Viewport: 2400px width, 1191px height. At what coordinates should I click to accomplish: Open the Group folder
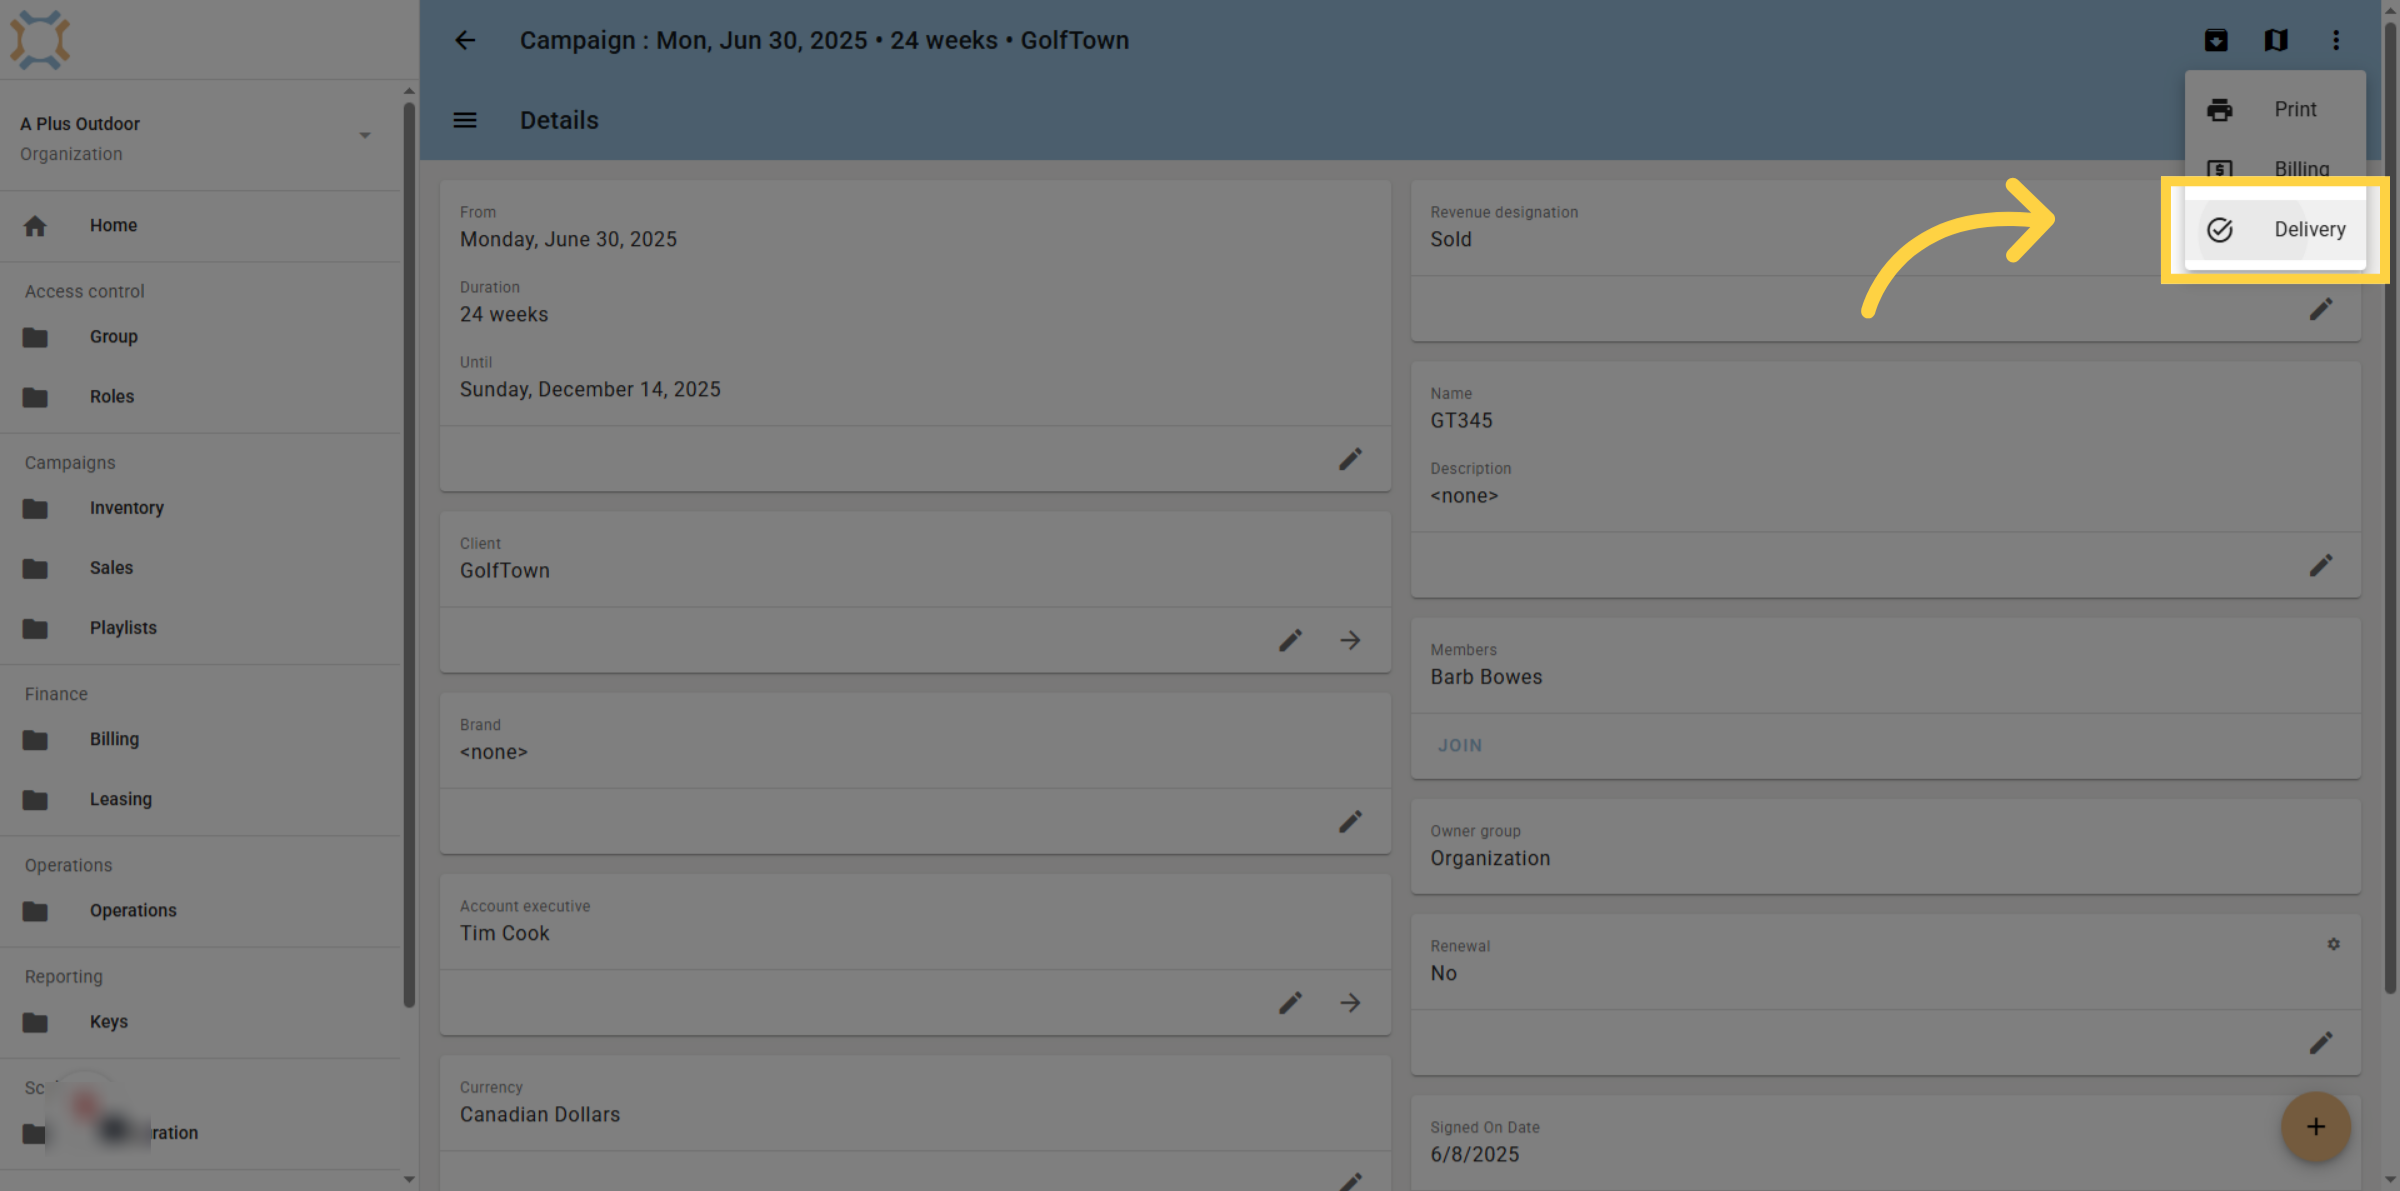[x=200, y=337]
